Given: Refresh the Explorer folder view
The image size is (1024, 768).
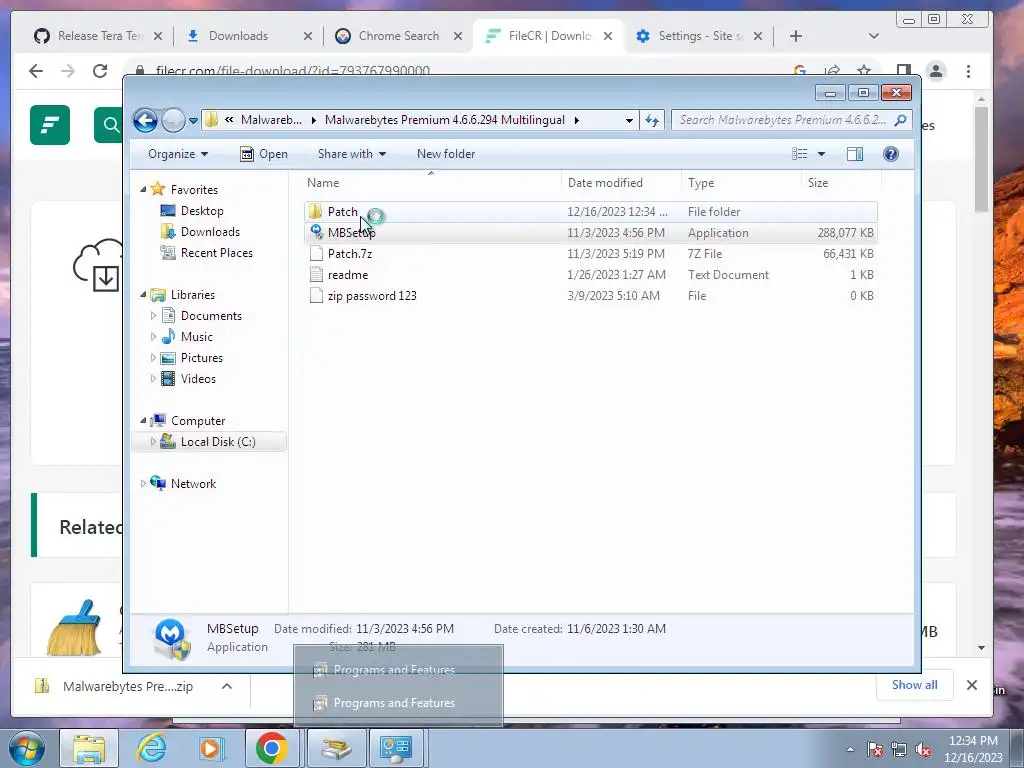Looking at the screenshot, I should click(x=652, y=120).
